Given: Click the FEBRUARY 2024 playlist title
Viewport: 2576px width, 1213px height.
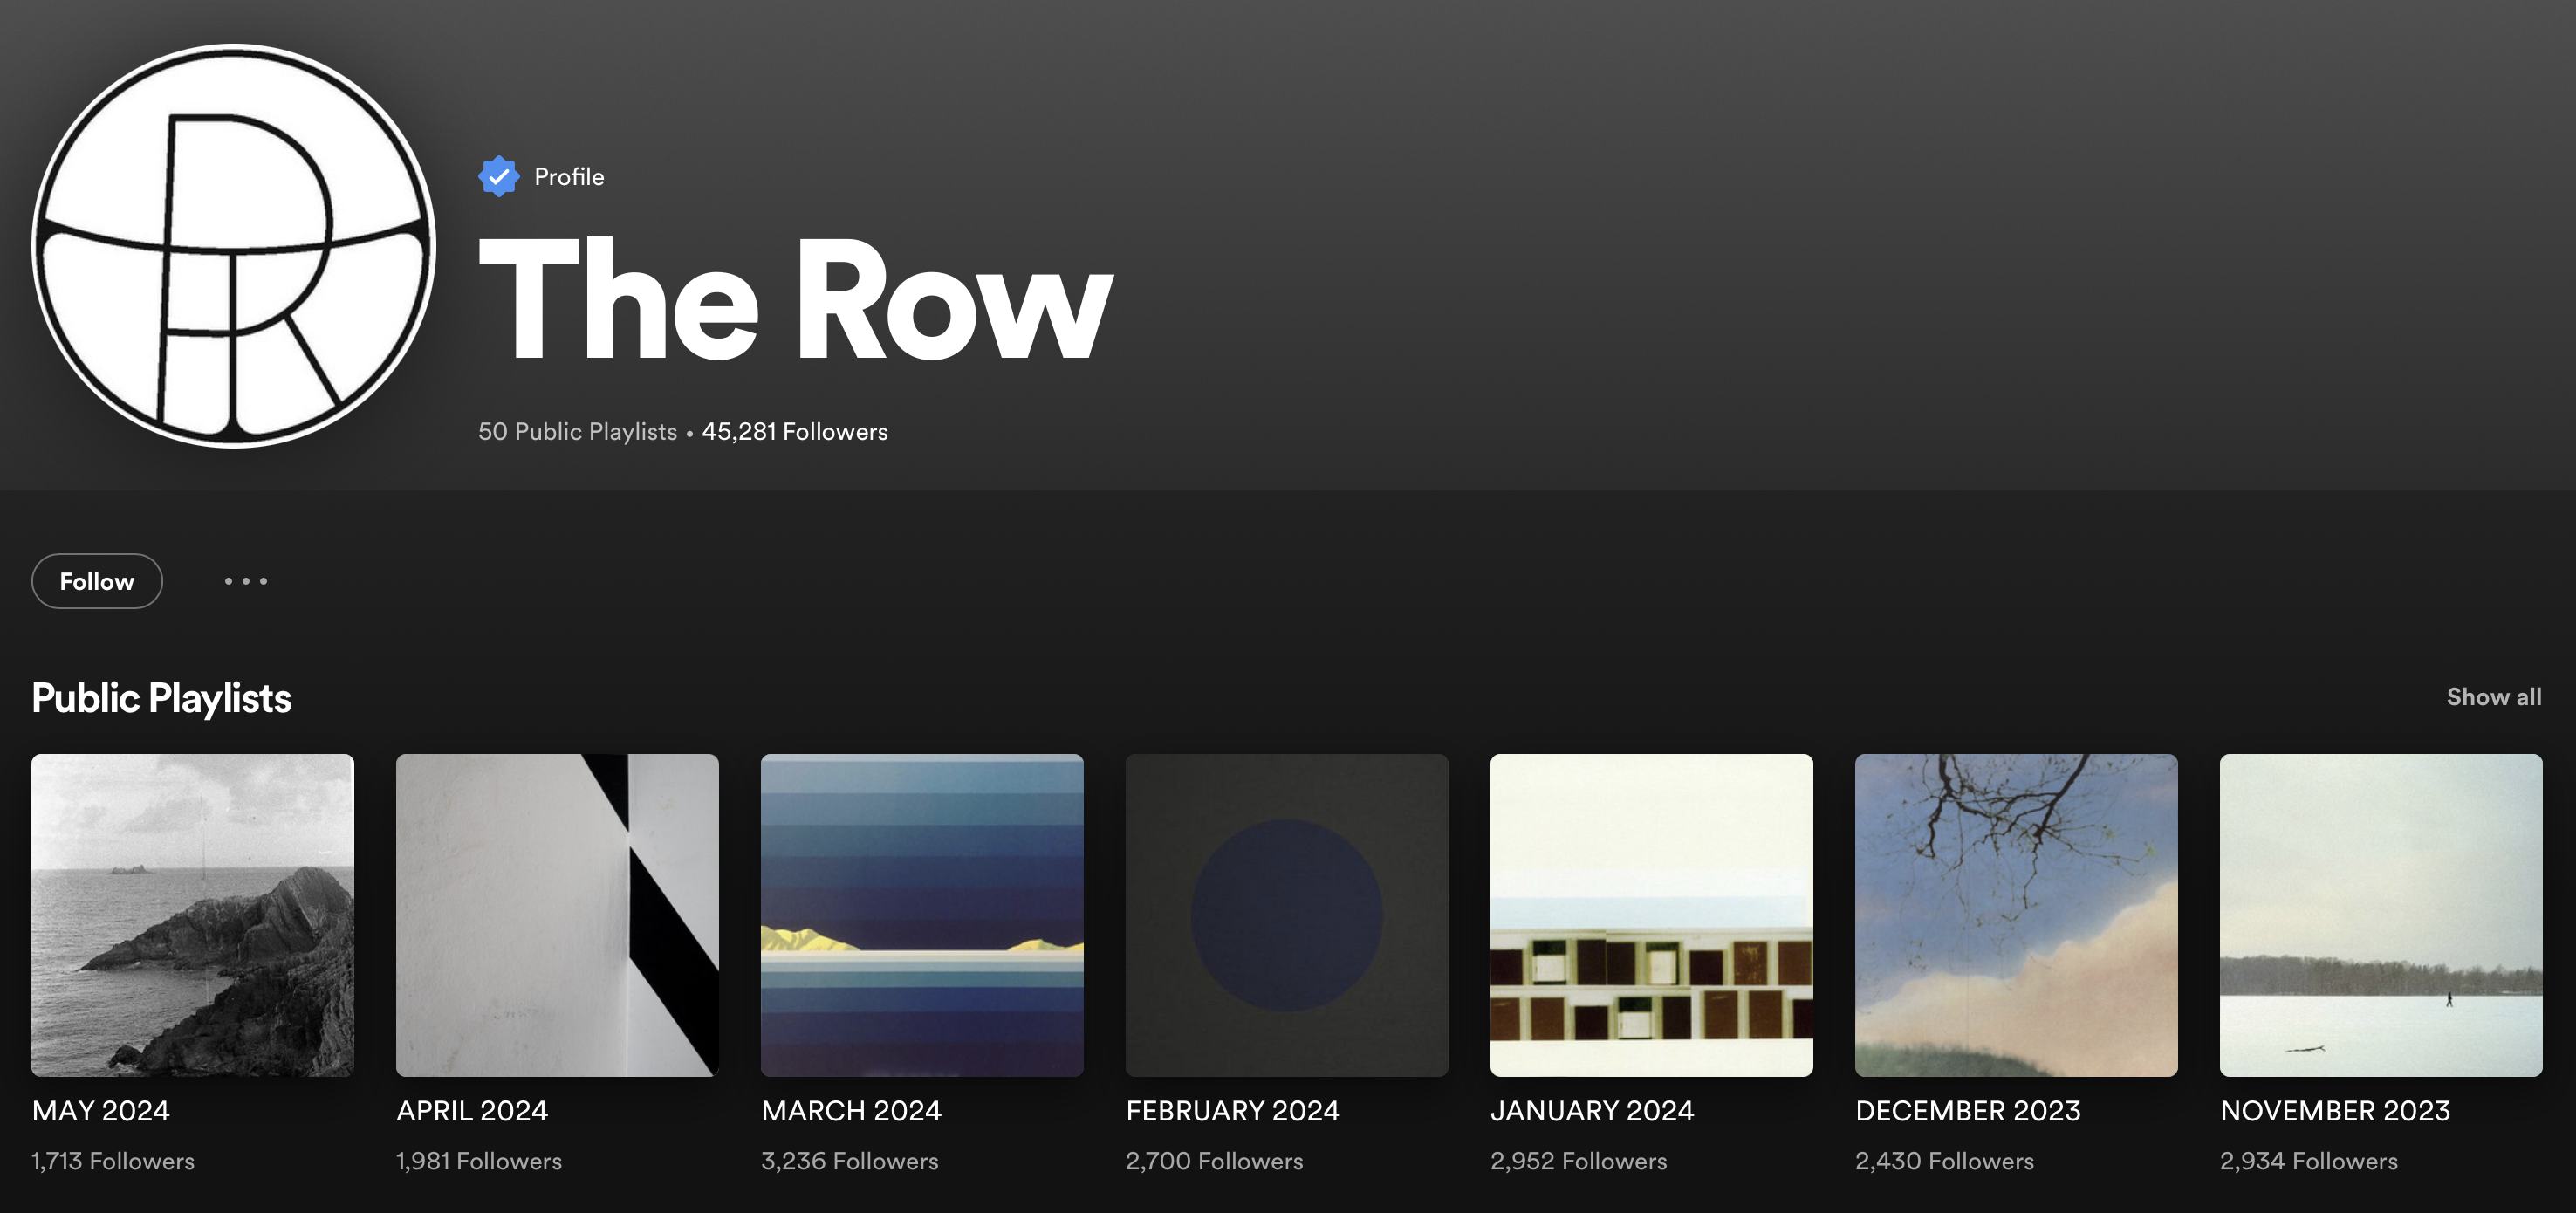Looking at the screenshot, I should click(x=1232, y=1111).
